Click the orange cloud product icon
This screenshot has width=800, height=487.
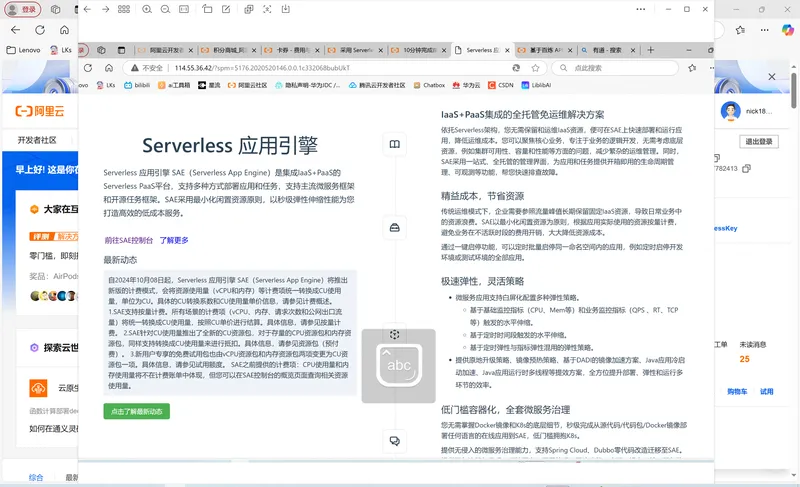click(x=38, y=388)
